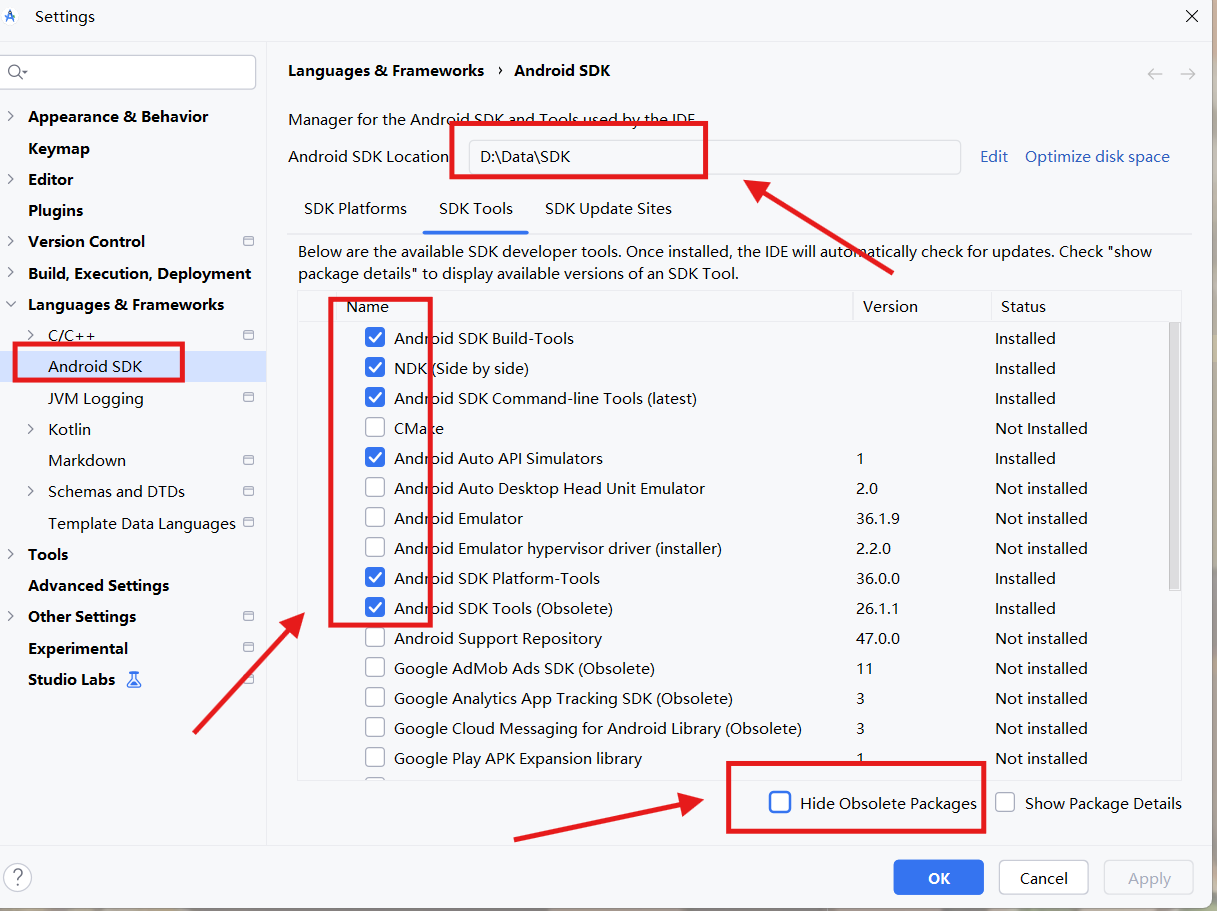
Task: Expand the C/C++ settings section
Action: pos(30,335)
